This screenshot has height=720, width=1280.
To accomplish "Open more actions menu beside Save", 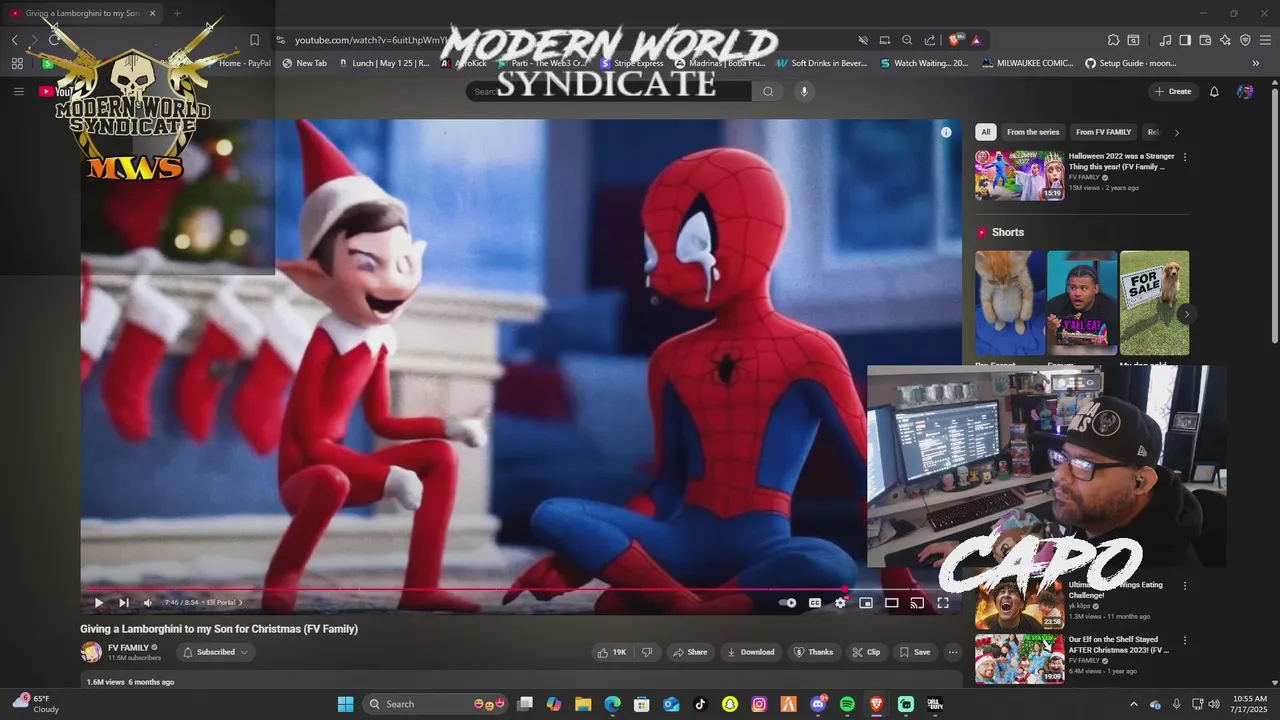I will (x=953, y=652).
